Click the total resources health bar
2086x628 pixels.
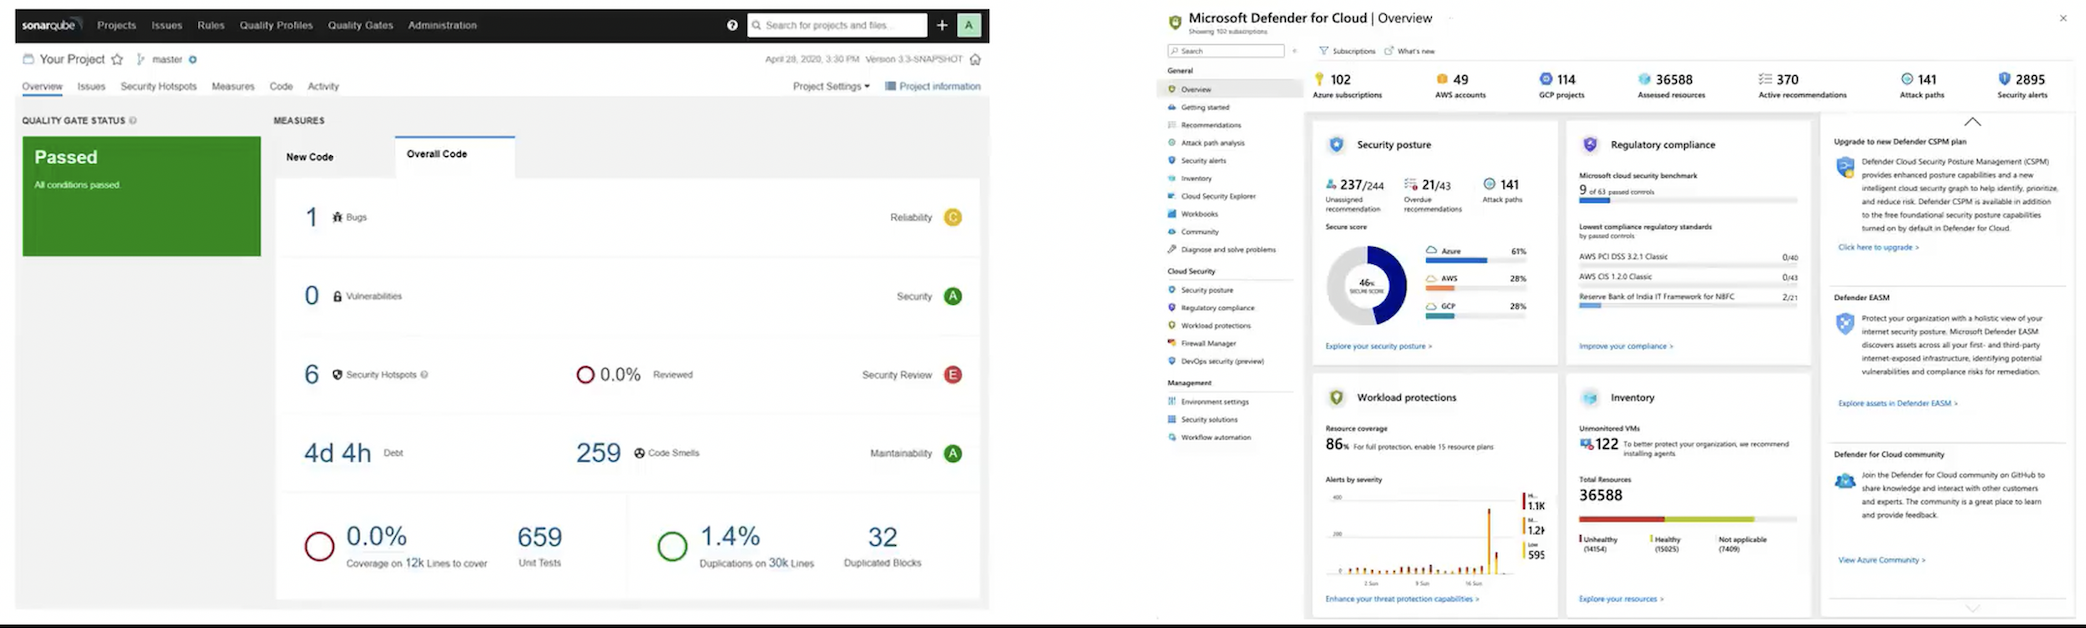tap(1687, 519)
